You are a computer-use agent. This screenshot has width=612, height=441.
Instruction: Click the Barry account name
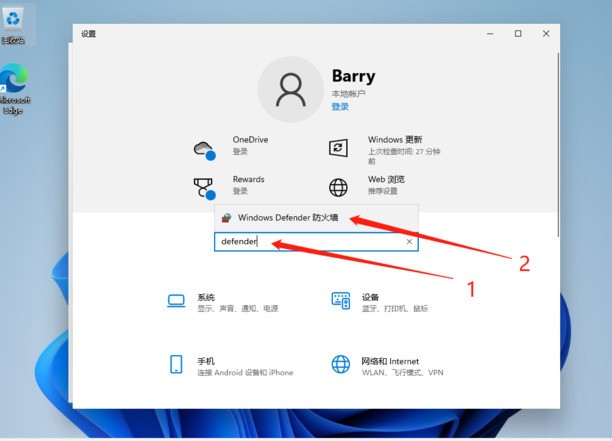354,76
